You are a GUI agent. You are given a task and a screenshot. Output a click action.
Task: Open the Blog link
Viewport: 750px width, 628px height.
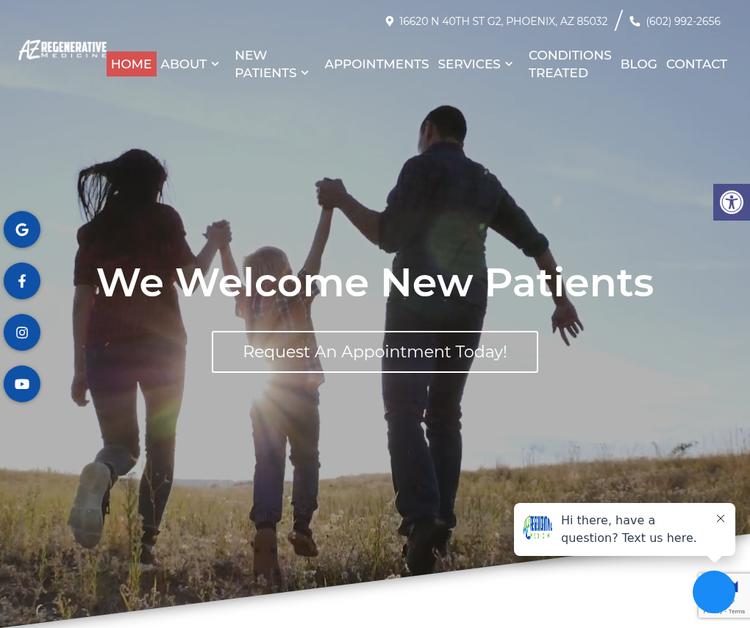tap(639, 64)
